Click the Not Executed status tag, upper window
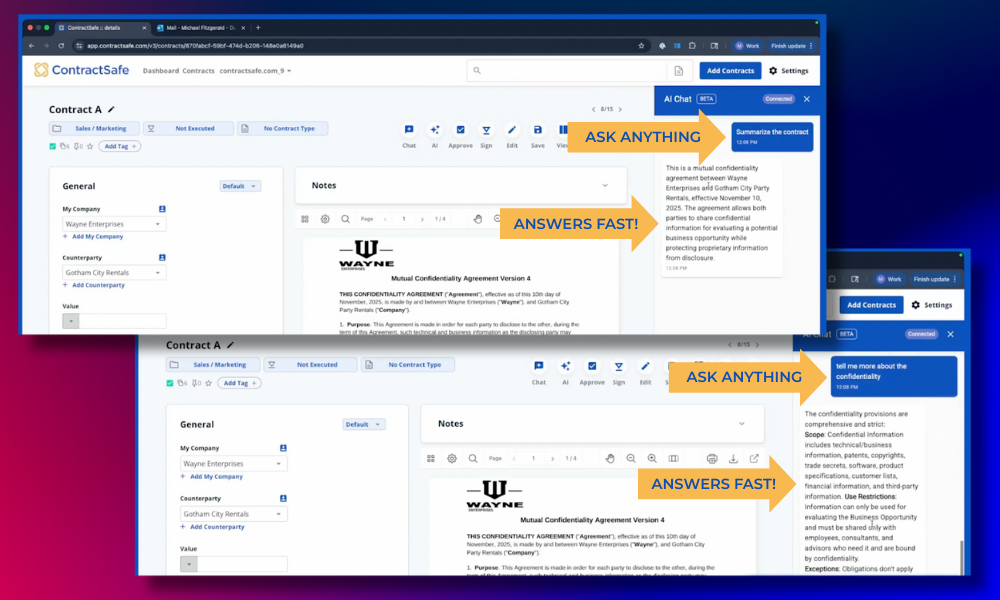 pyautogui.click(x=188, y=128)
